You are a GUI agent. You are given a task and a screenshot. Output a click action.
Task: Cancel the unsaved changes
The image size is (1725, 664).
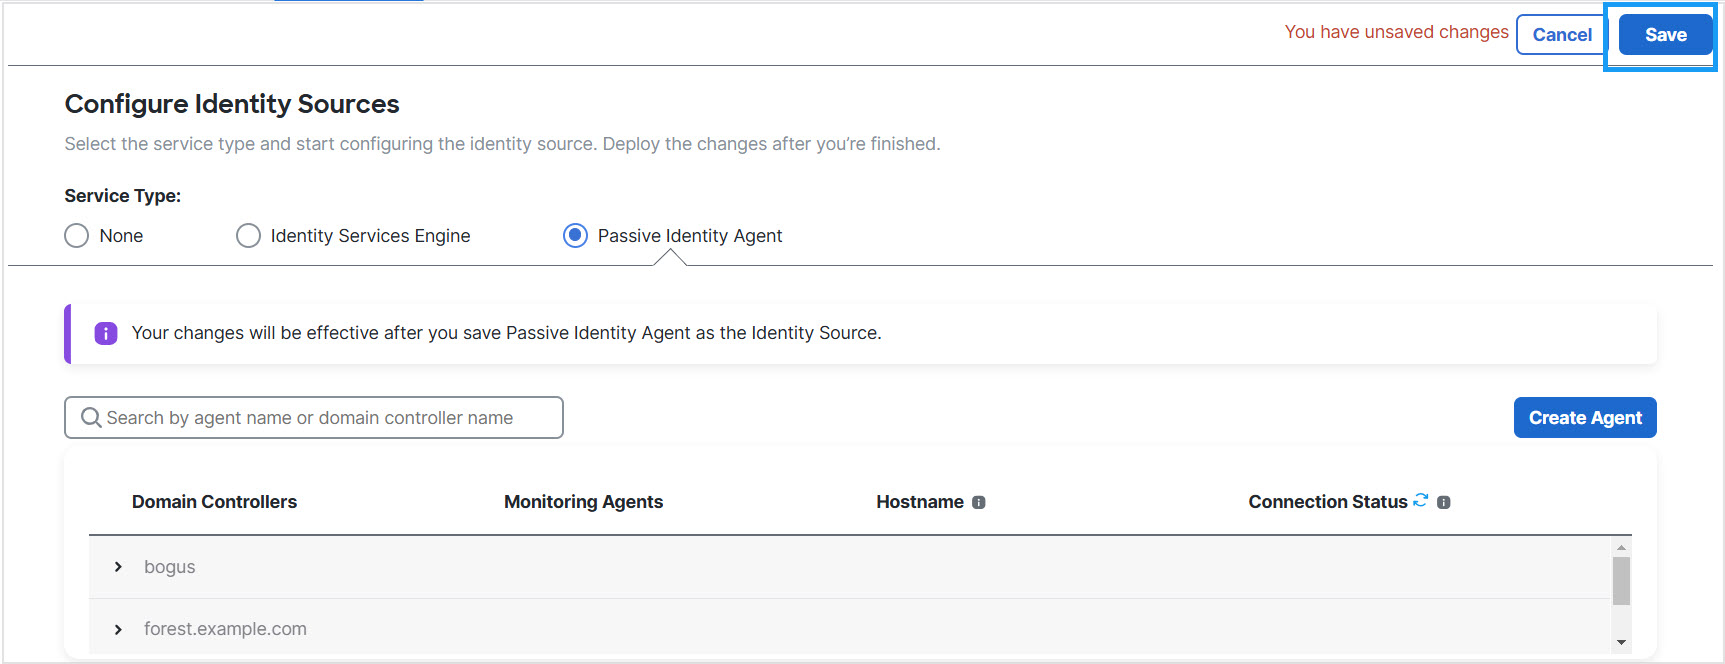click(1560, 34)
